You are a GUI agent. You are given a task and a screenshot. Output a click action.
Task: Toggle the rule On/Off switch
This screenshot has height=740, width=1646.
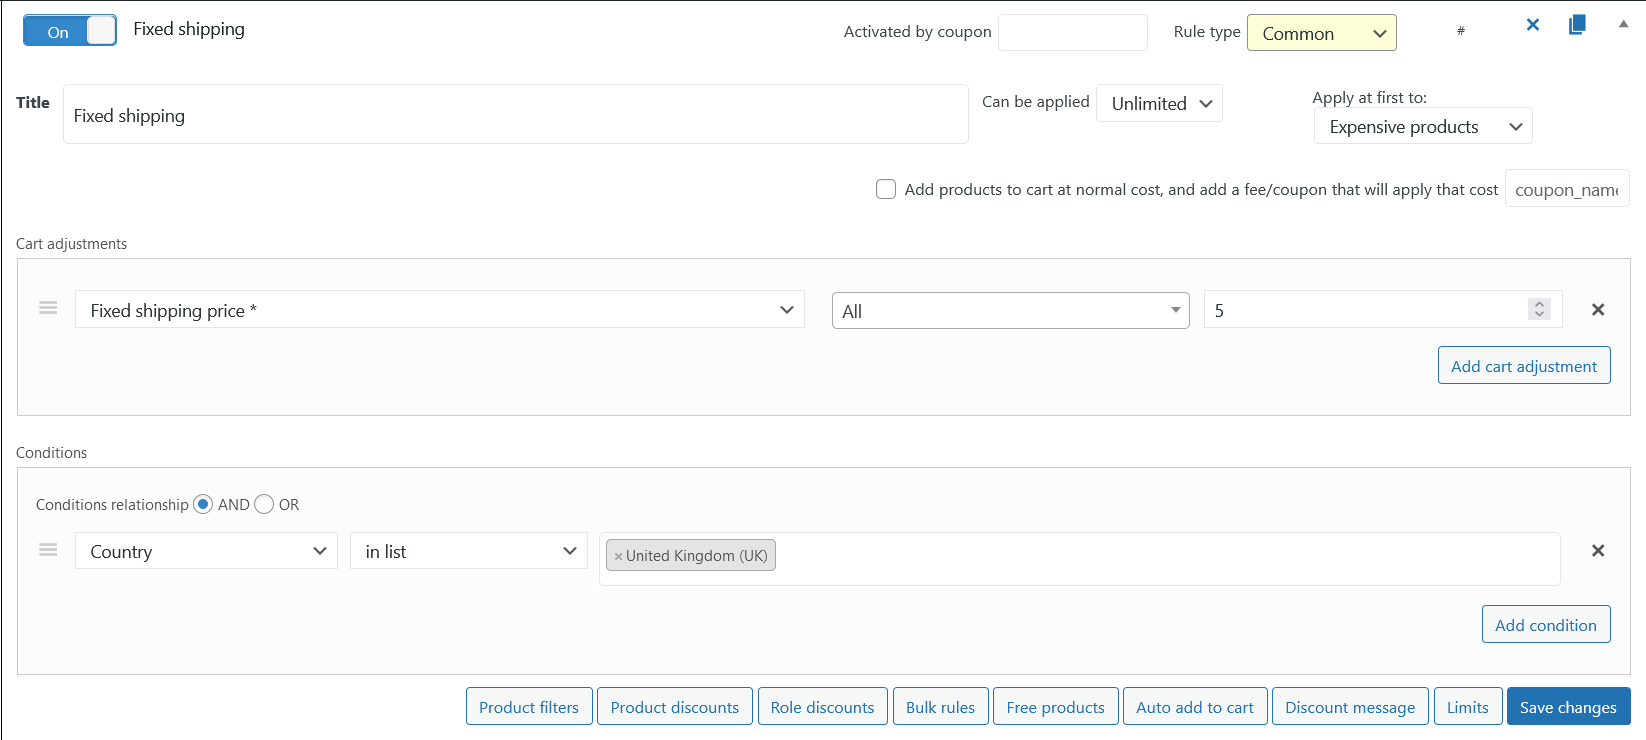70,31
